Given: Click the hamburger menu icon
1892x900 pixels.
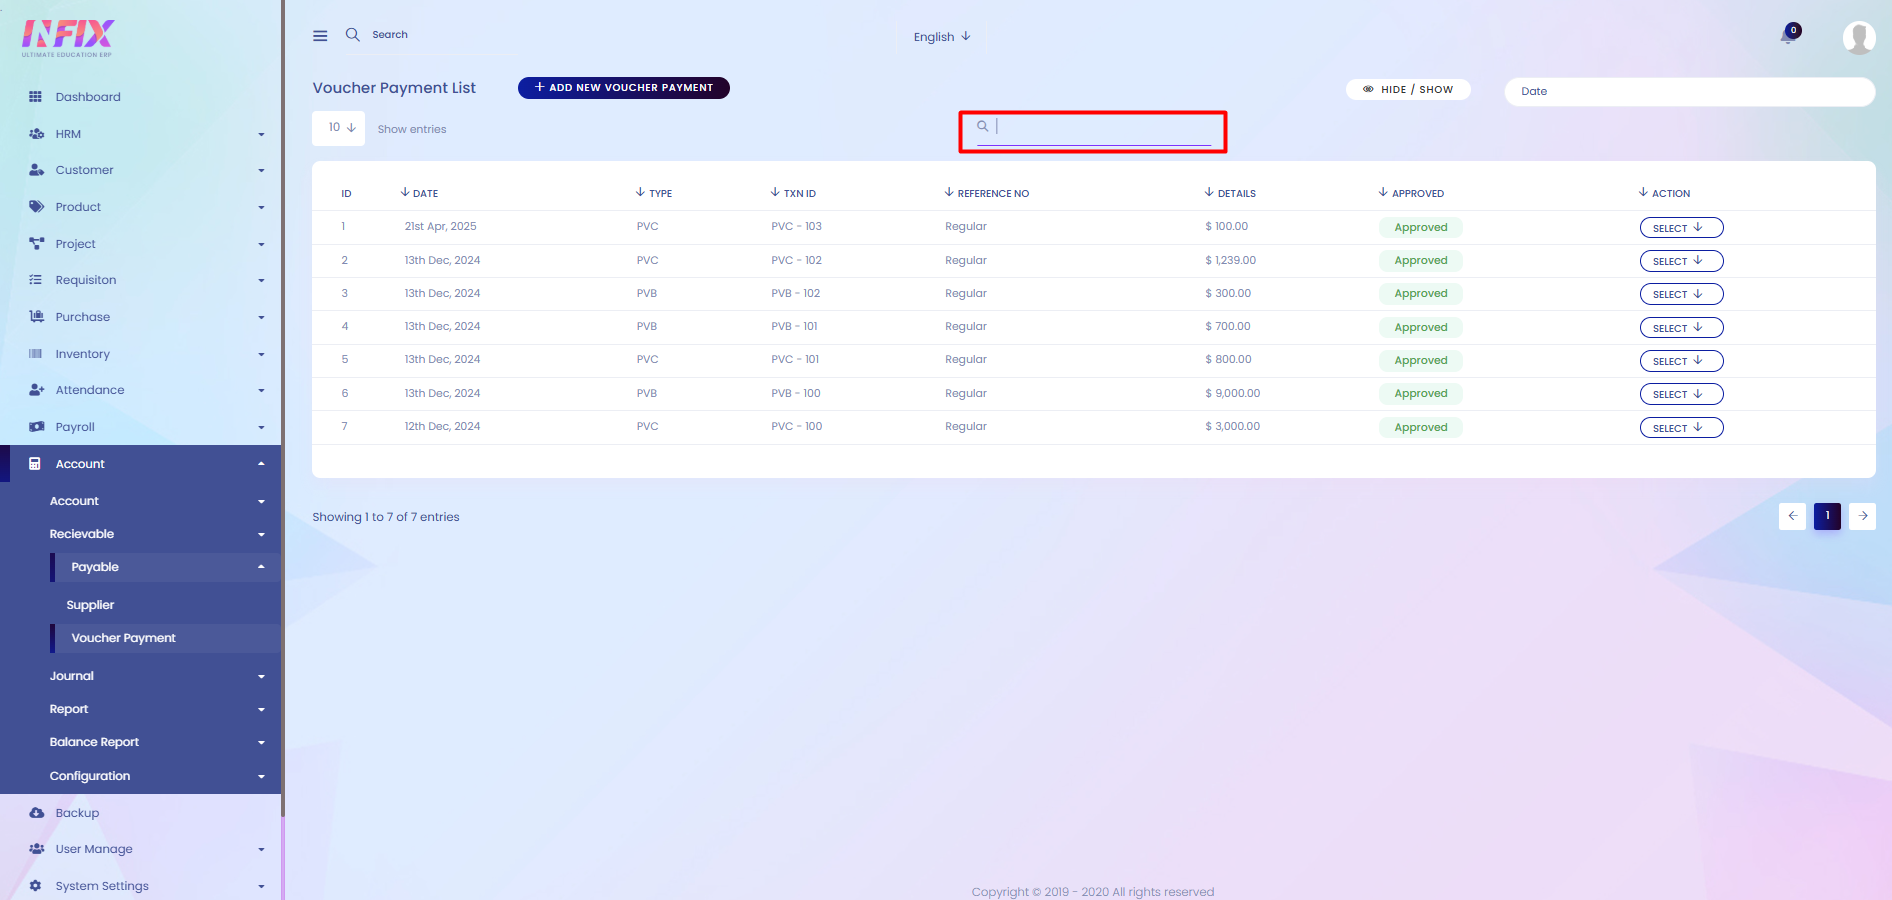Looking at the screenshot, I should coord(320,36).
